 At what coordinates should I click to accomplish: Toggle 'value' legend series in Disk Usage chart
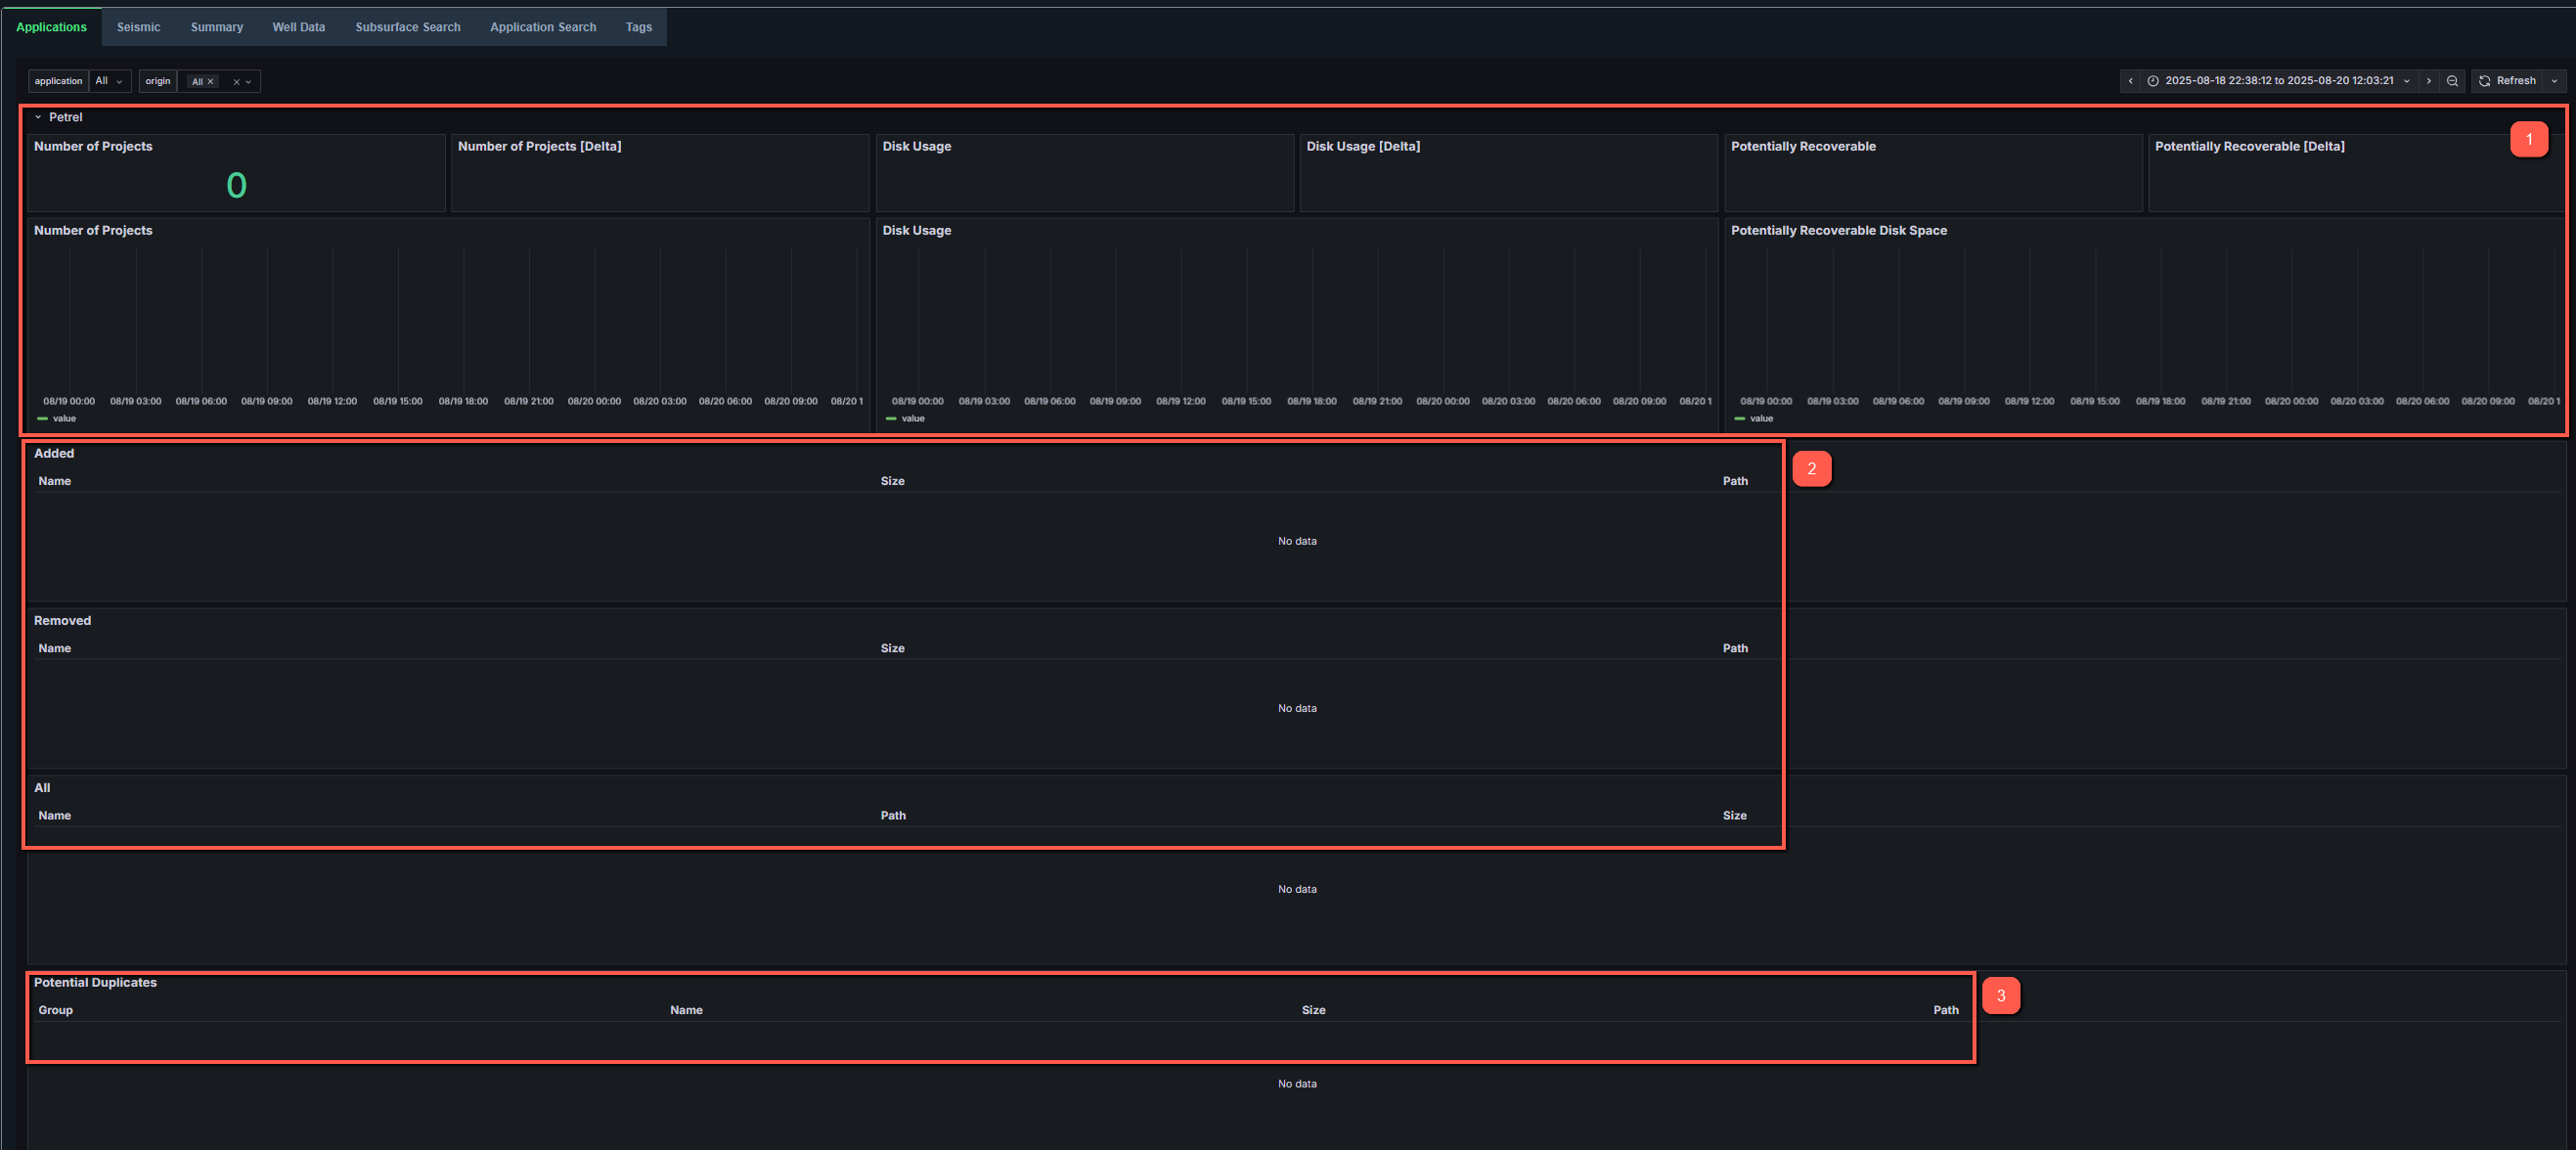pos(912,418)
